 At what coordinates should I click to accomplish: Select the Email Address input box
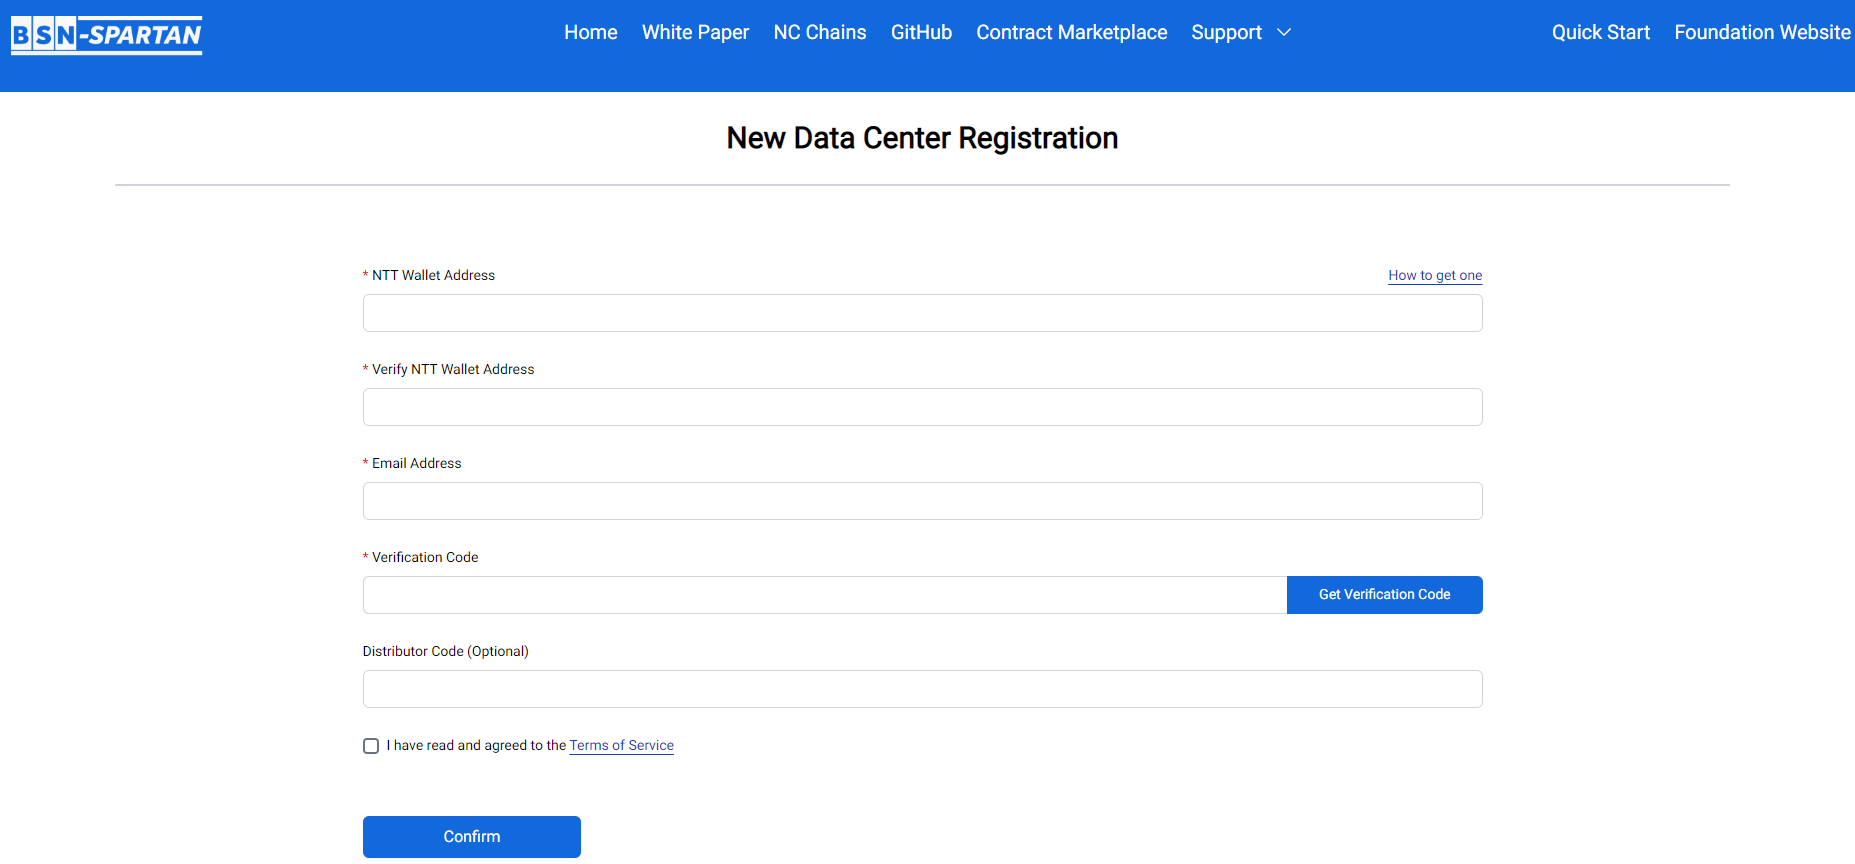coord(922,501)
